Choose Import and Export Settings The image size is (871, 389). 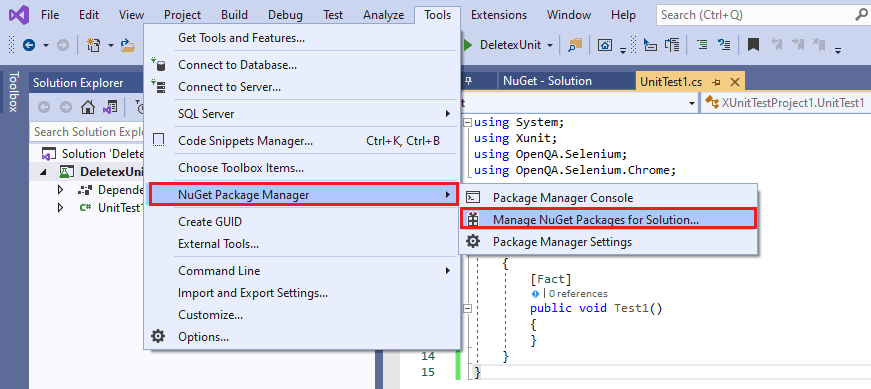click(x=302, y=292)
